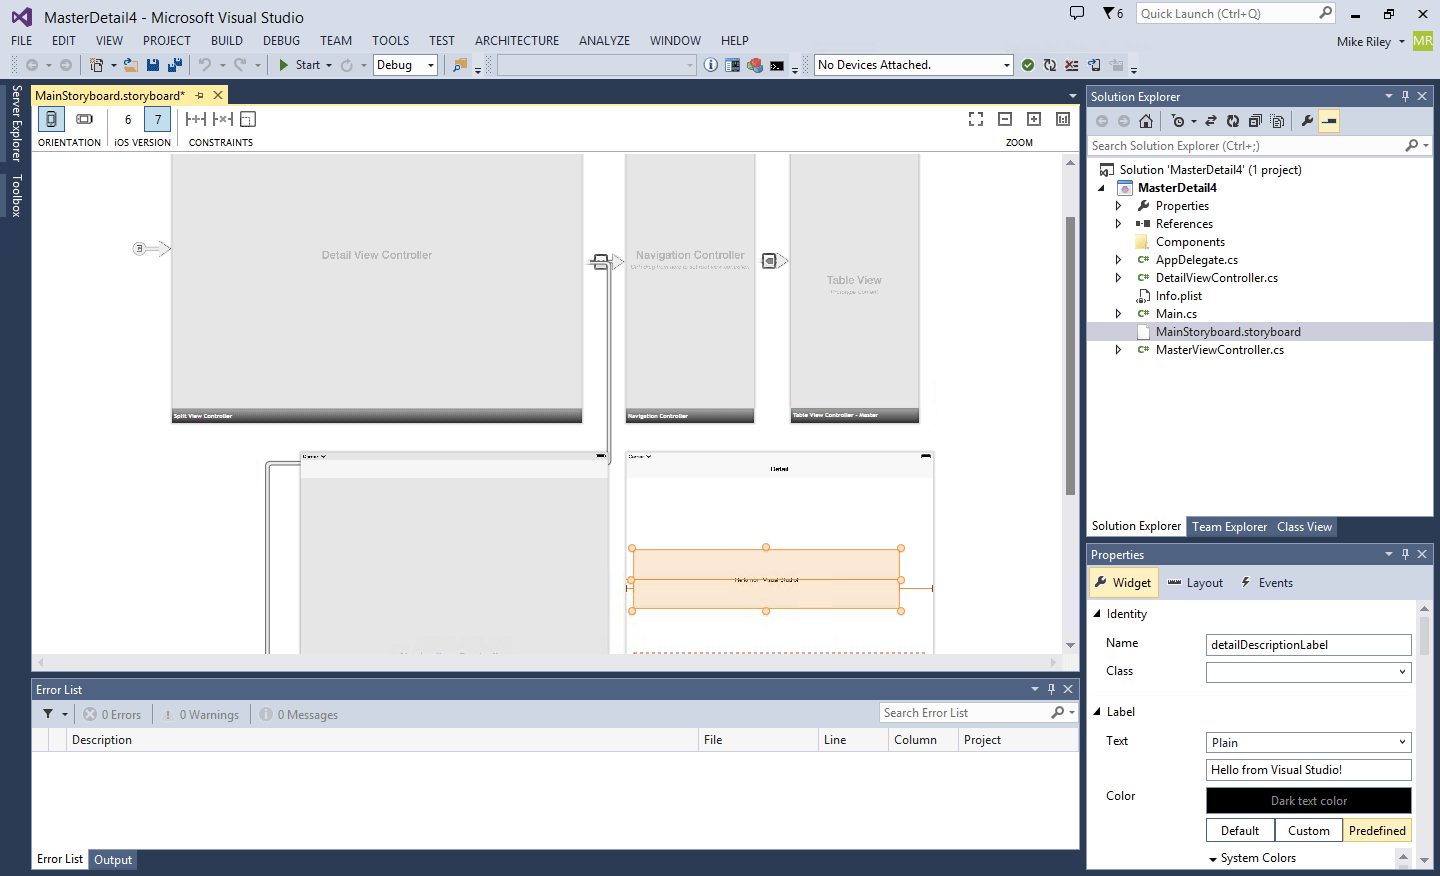Screen dimensions: 1440x876
Task: Open the Debug configuration dropdown
Action: click(x=405, y=65)
